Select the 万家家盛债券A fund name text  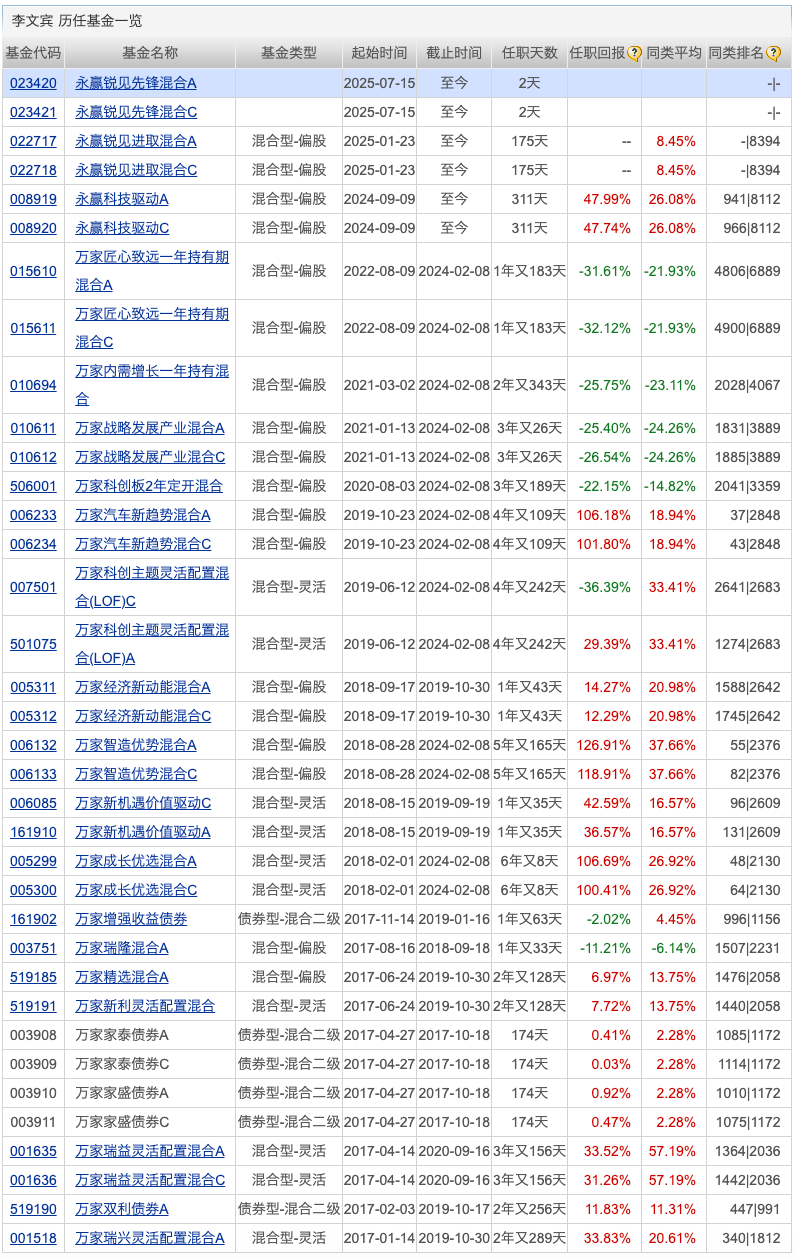122,1093
